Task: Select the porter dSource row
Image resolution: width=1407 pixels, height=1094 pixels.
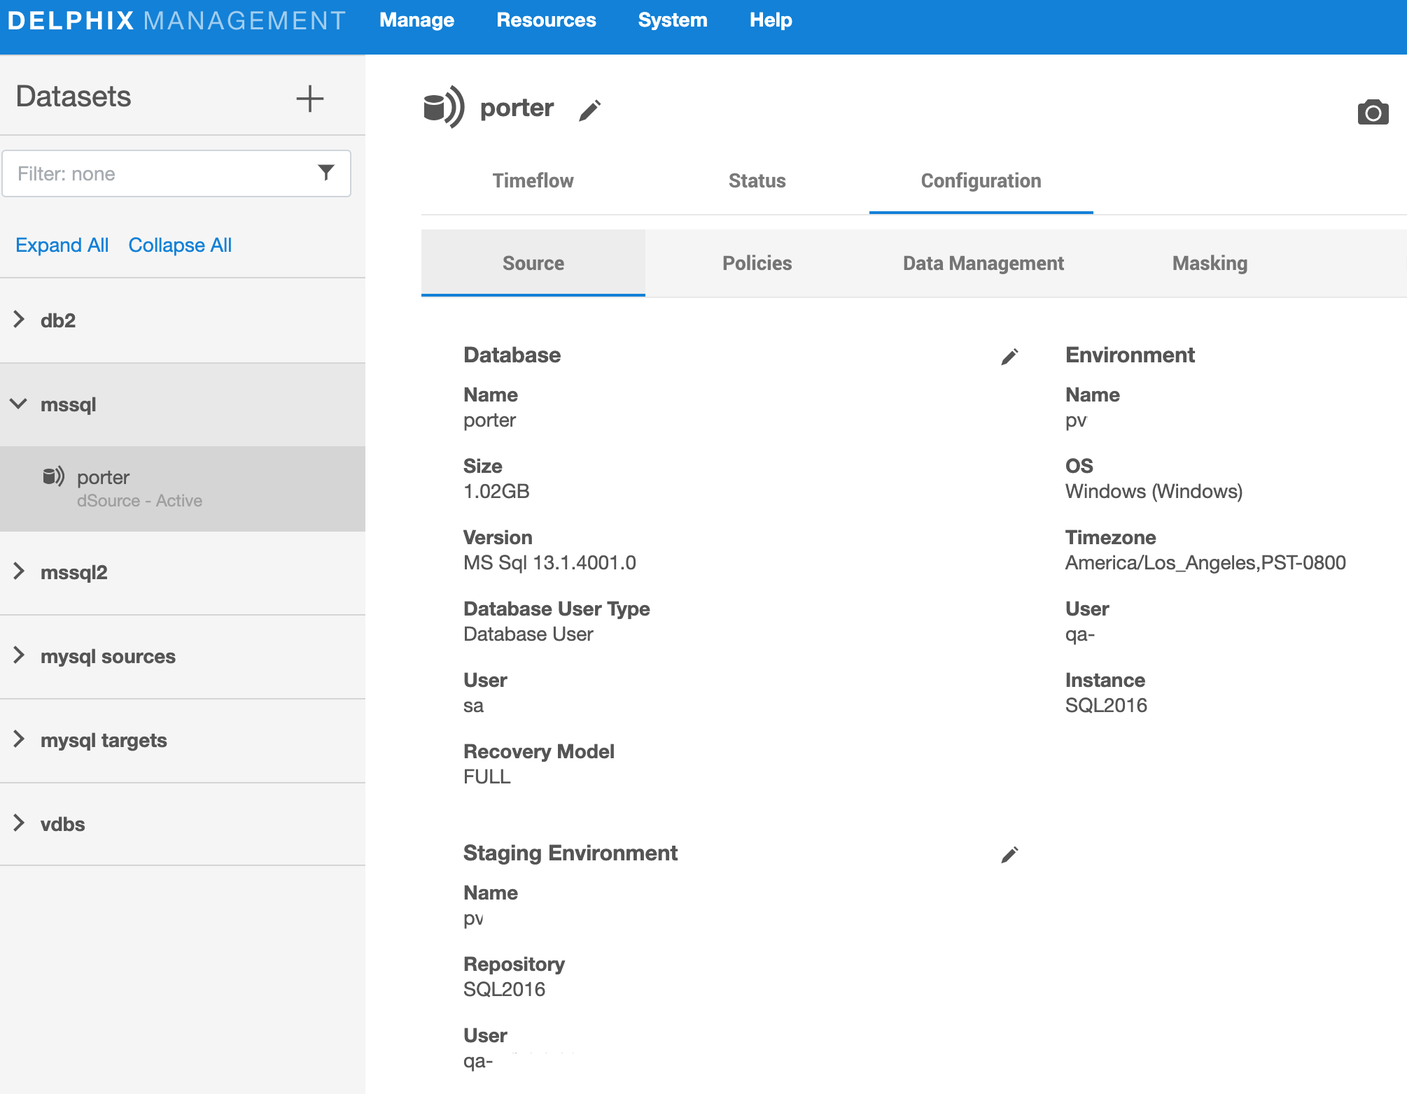Action: click(182, 488)
